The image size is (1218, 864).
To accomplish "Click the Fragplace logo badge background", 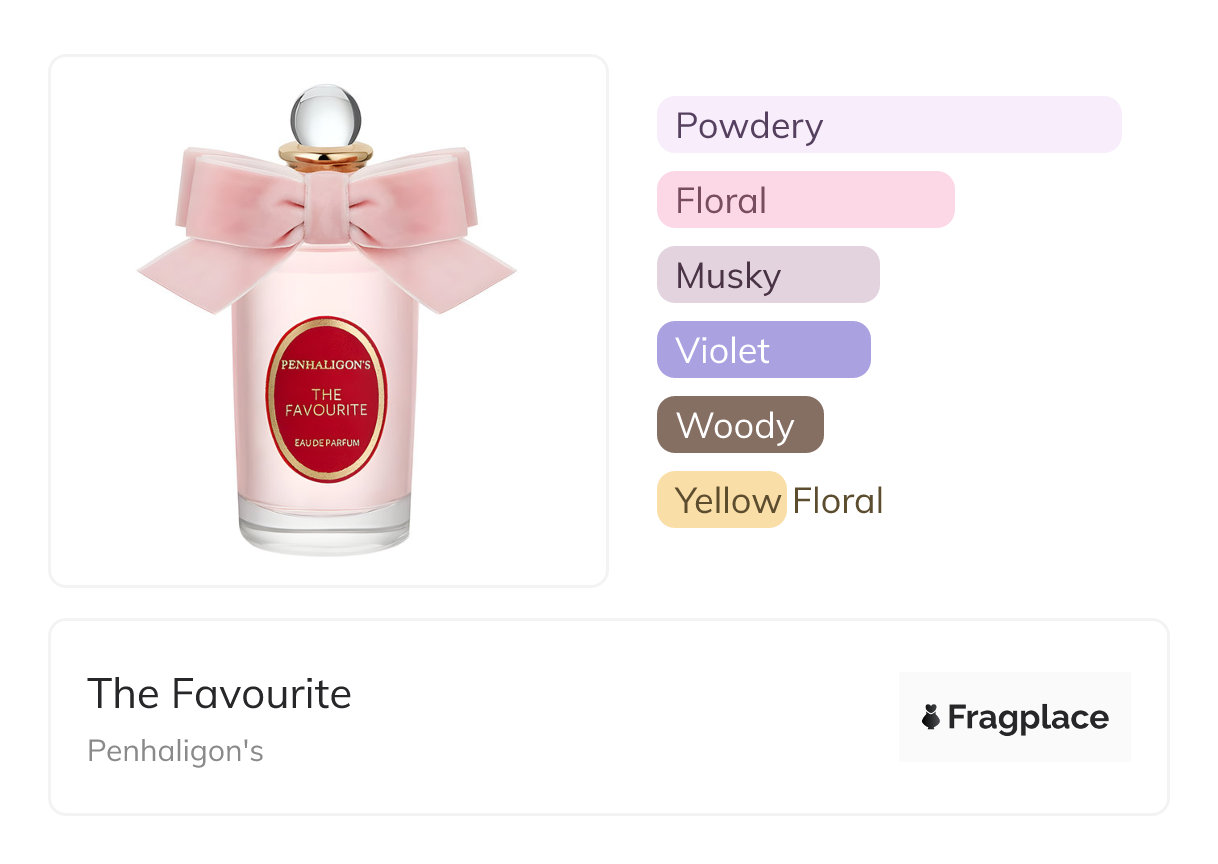I will click(x=1015, y=717).
